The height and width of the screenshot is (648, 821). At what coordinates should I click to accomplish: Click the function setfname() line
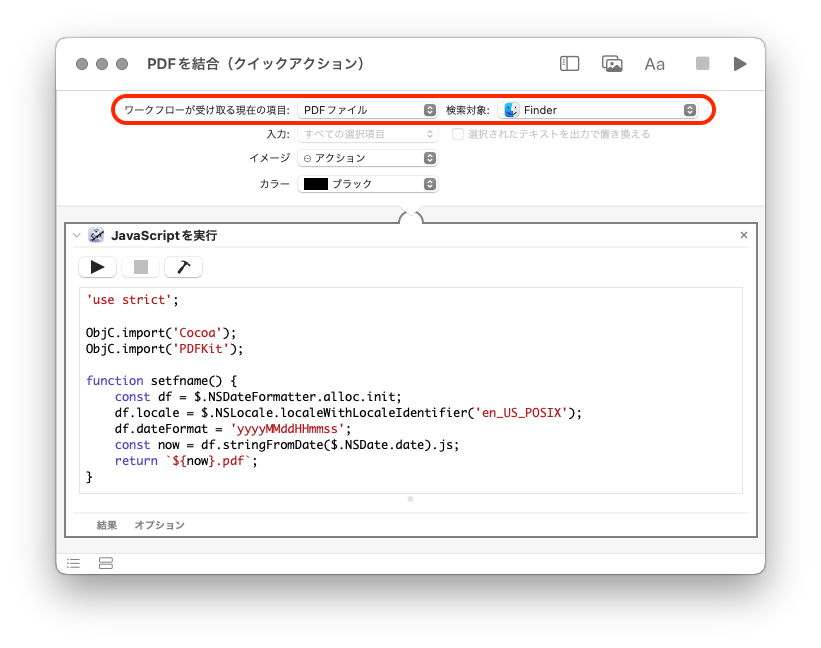pyautogui.click(x=161, y=381)
